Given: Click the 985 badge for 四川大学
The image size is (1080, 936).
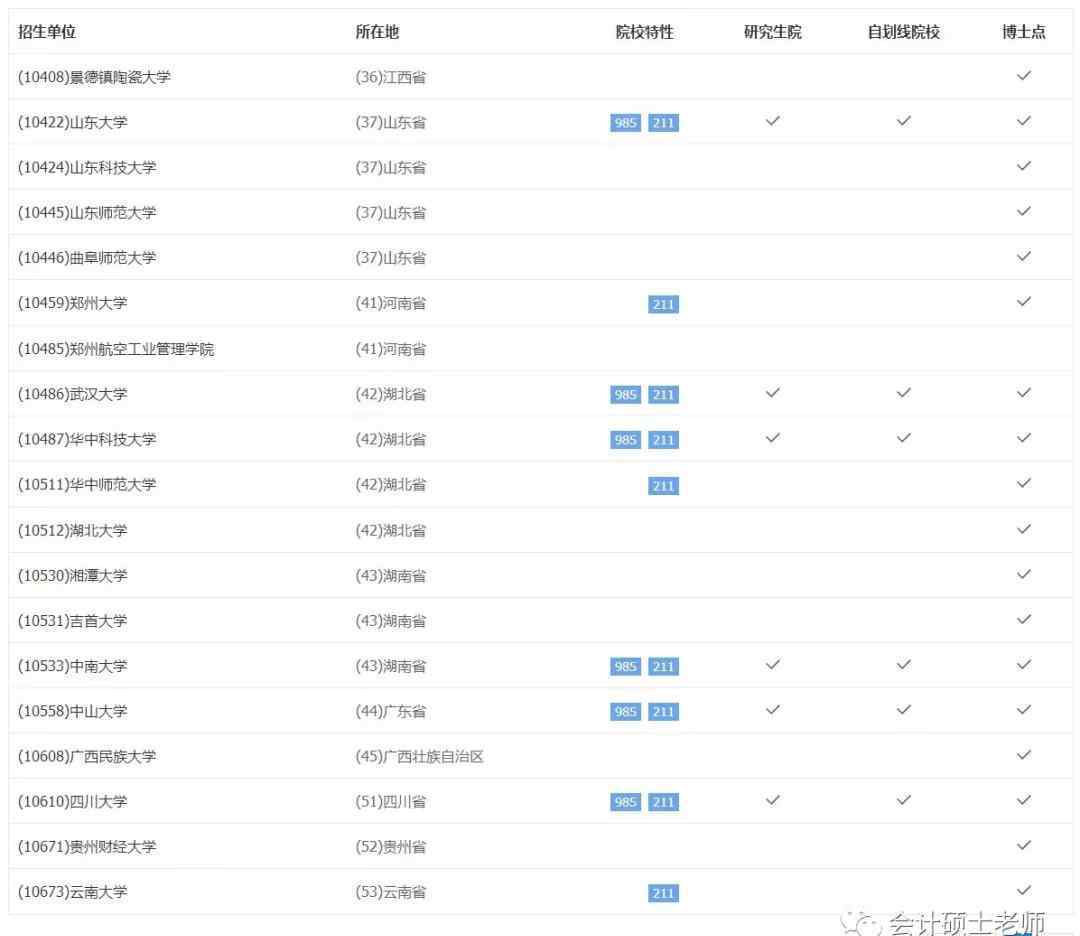Looking at the screenshot, I should (625, 802).
